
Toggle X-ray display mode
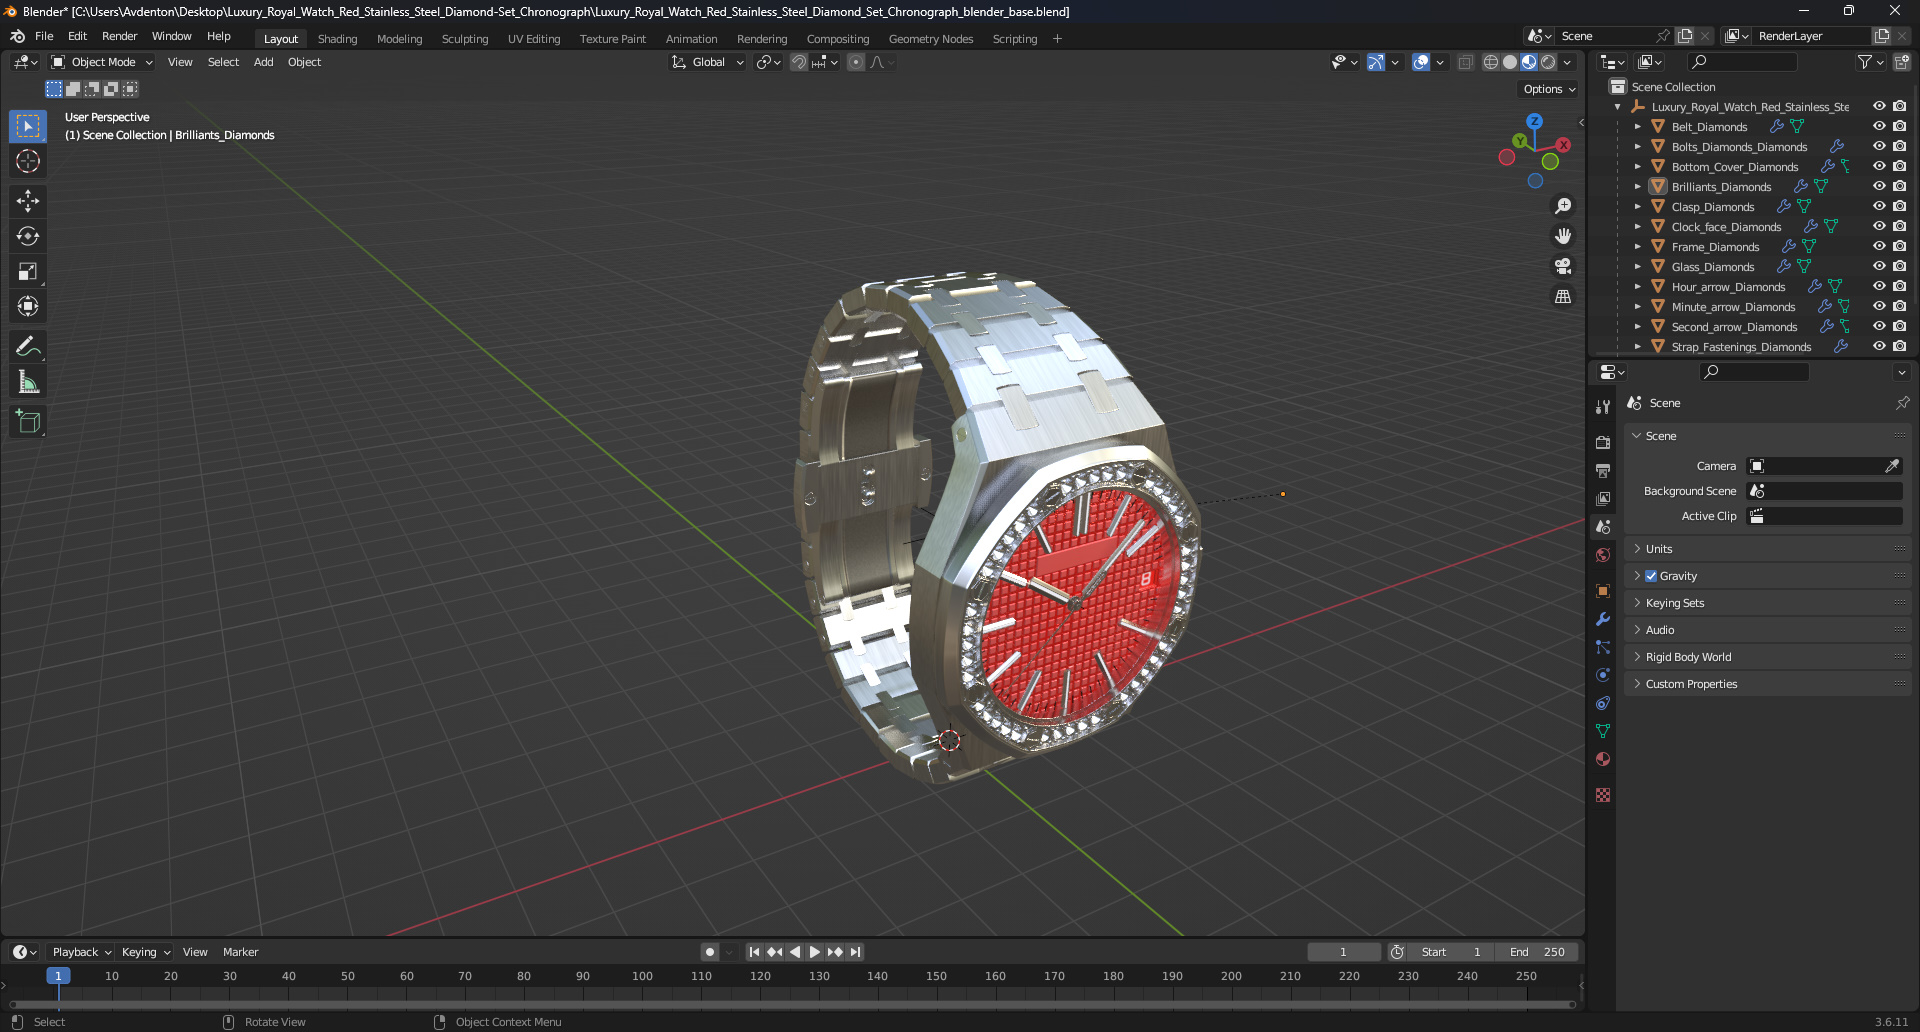(x=1465, y=62)
